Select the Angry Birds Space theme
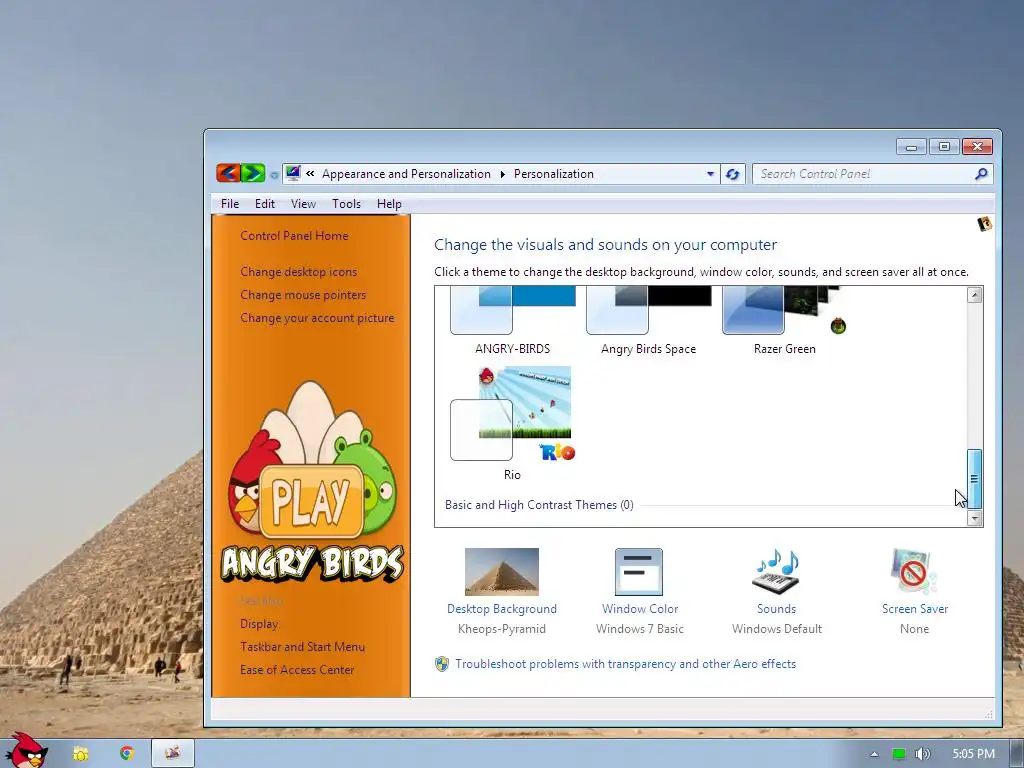Viewport: 1024px width, 768px height. (648, 321)
